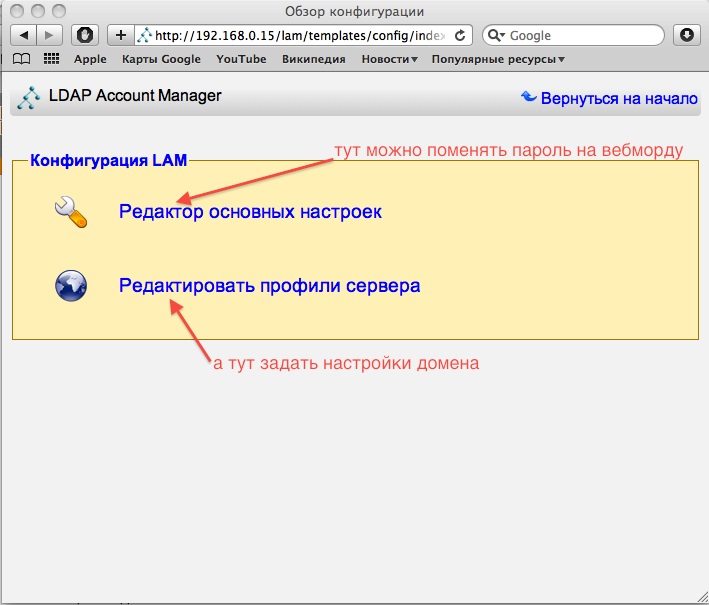Click the wrench icon for main settings
This screenshot has height=605, width=709.
[x=70, y=212]
